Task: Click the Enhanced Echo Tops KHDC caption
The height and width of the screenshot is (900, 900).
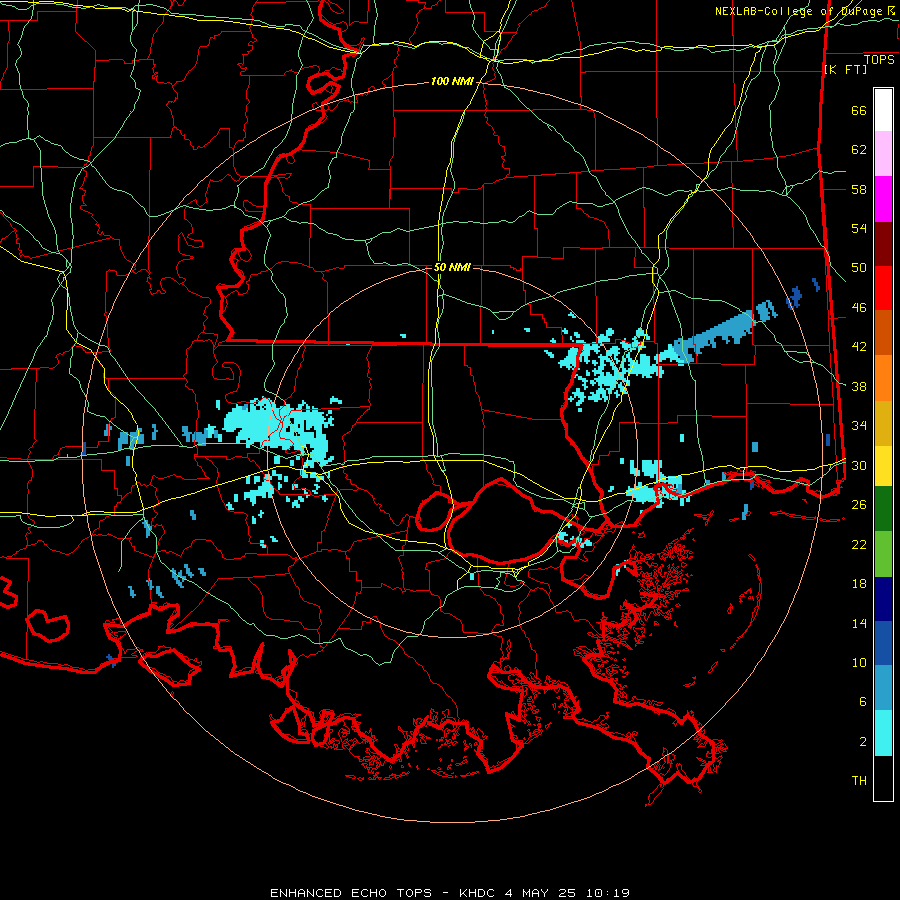Action: pyautogui.click(x=450, y=893)
